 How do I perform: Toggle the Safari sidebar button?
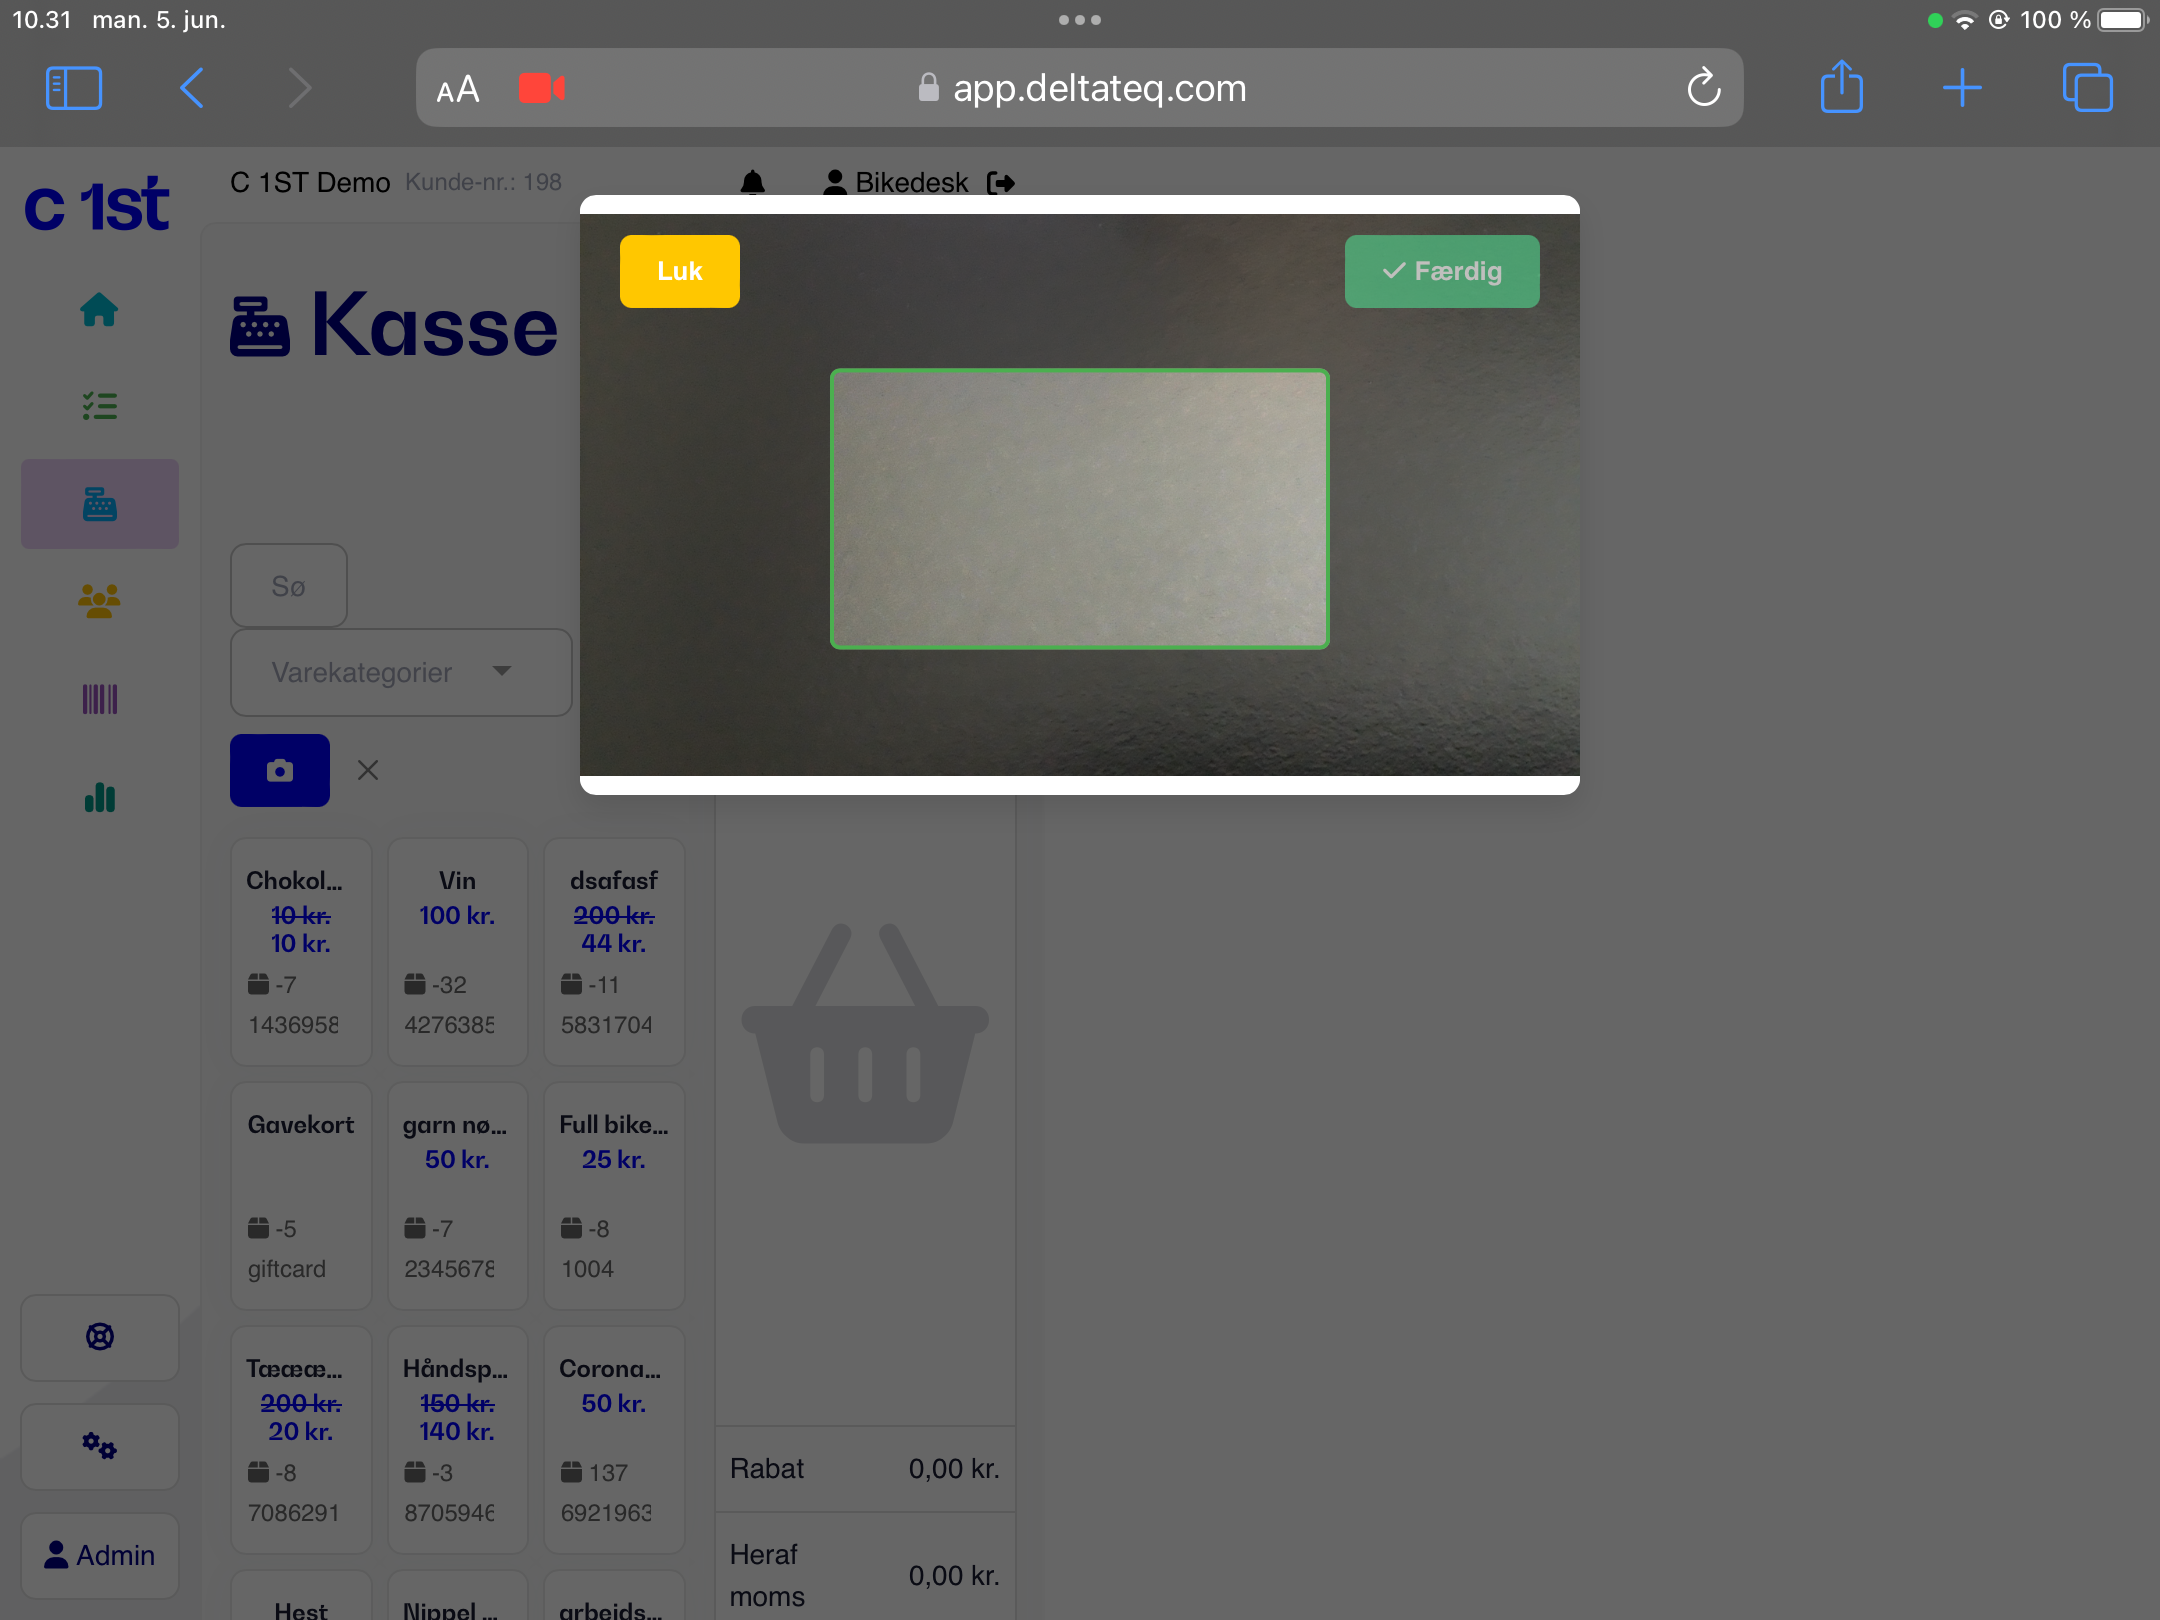click(74, 88)
